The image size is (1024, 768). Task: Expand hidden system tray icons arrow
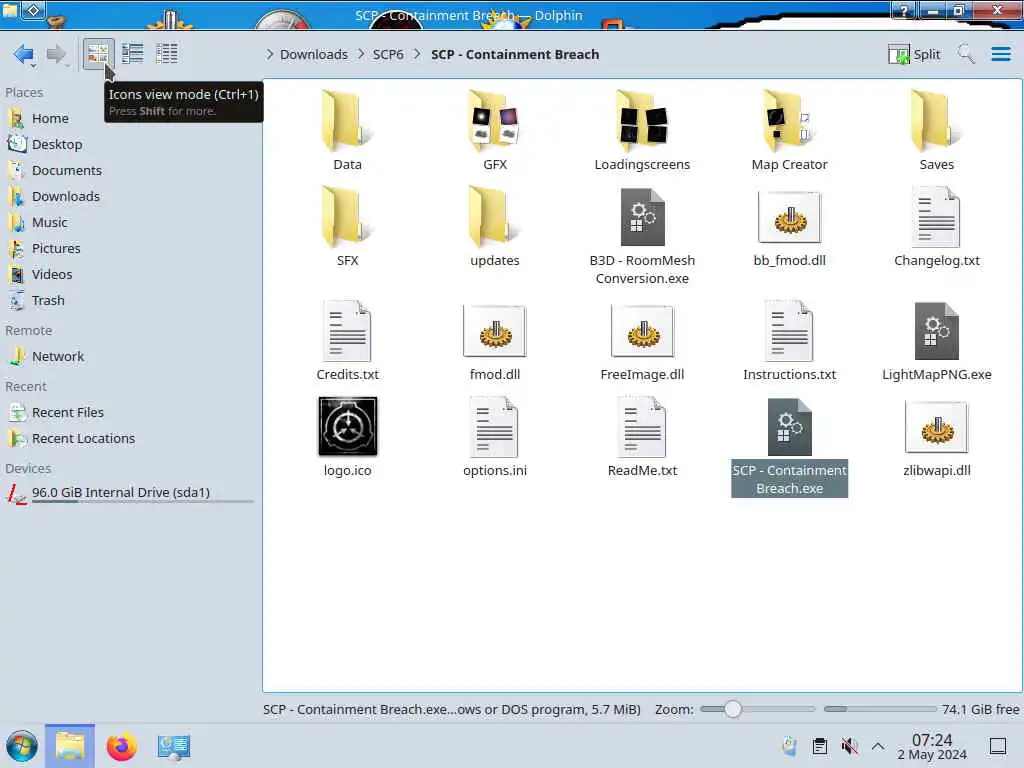(x=878, y=746)
